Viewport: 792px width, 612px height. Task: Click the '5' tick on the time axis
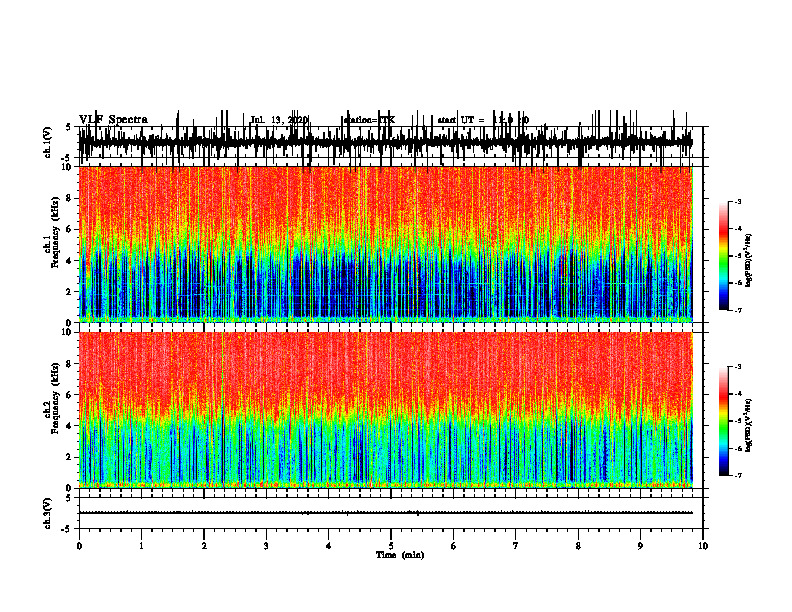pos(391,546)
